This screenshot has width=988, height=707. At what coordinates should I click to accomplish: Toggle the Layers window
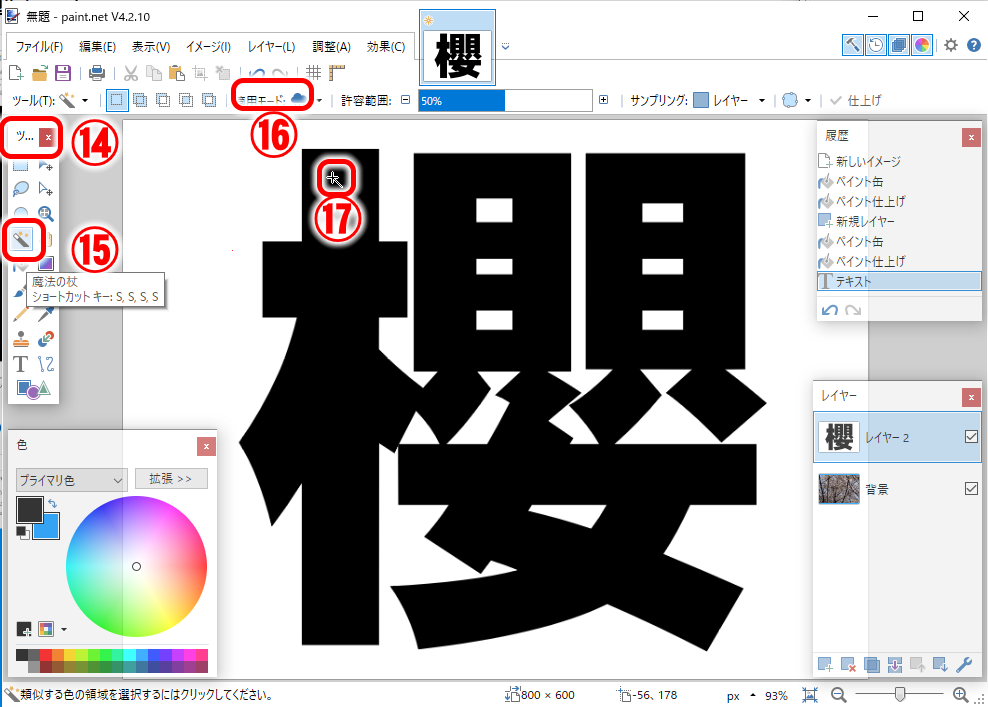[899, 45]
